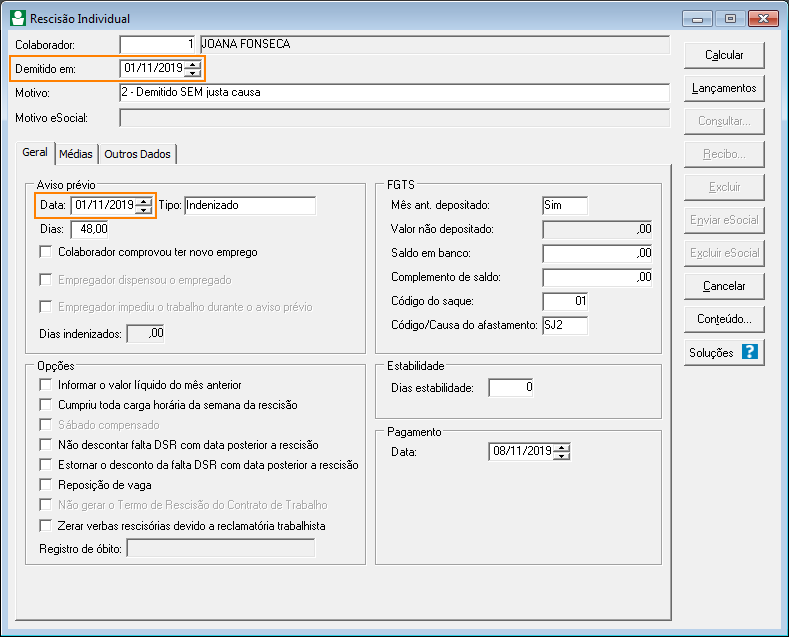Switch to the Geral tab
789x637 pixels.
pos(35,152)
